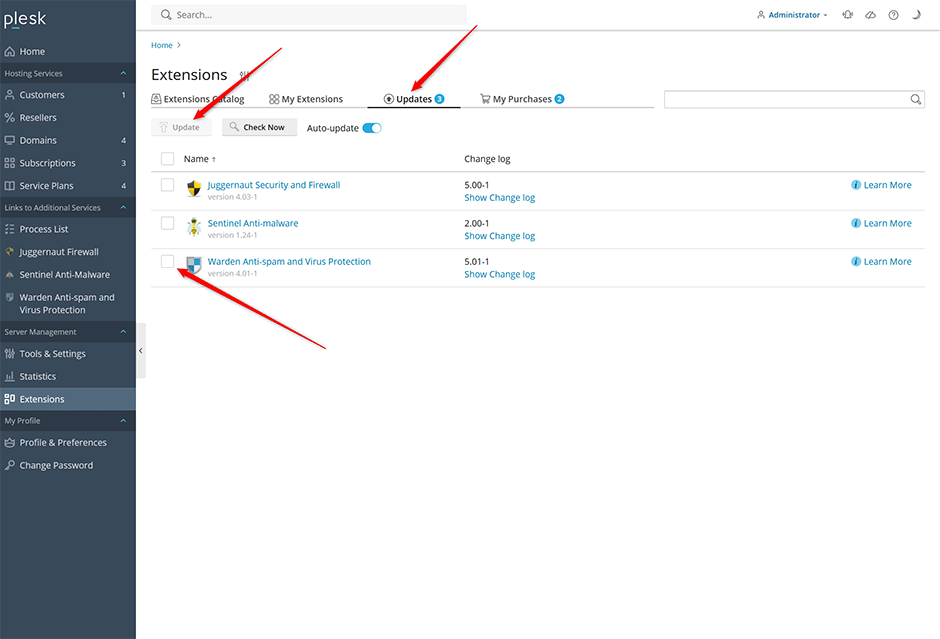Collapse the Server Management sidebar section
This screenshot has width=940, height=639.
124,332
